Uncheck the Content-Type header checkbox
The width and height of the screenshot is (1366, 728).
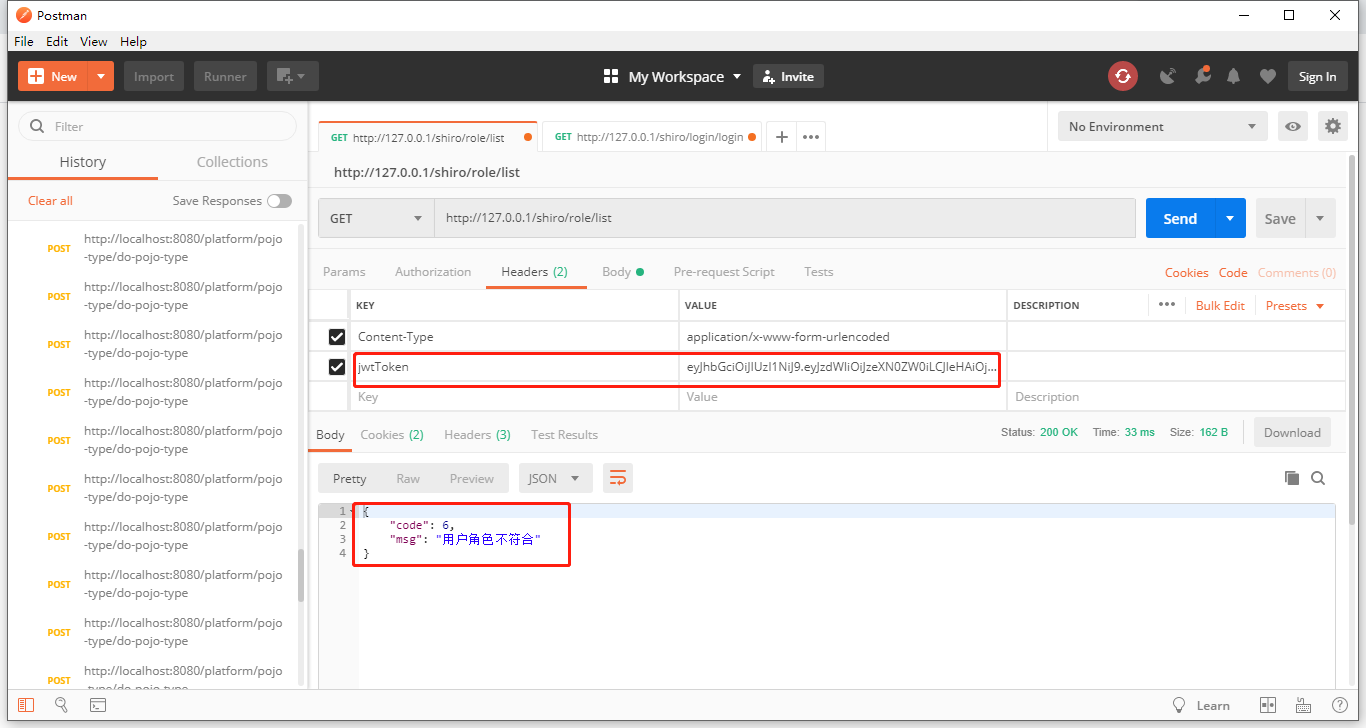(337, 337)
